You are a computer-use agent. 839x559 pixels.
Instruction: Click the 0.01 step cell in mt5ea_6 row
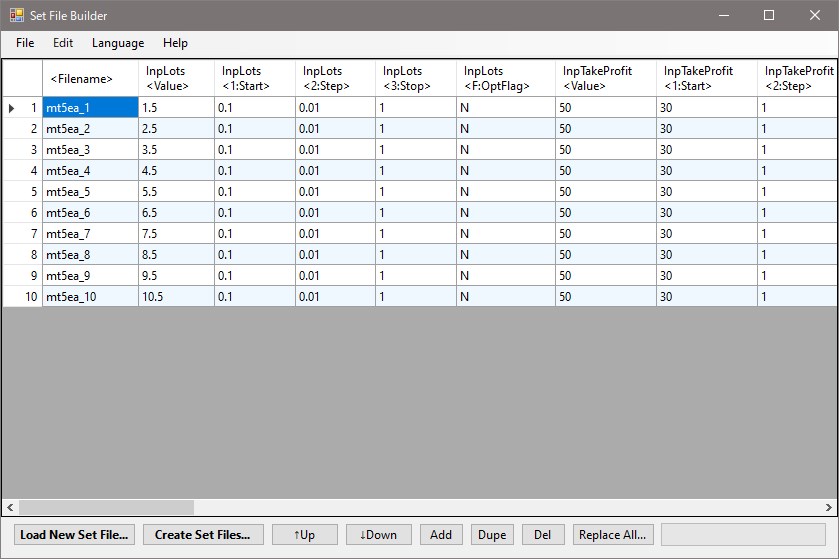335,212
